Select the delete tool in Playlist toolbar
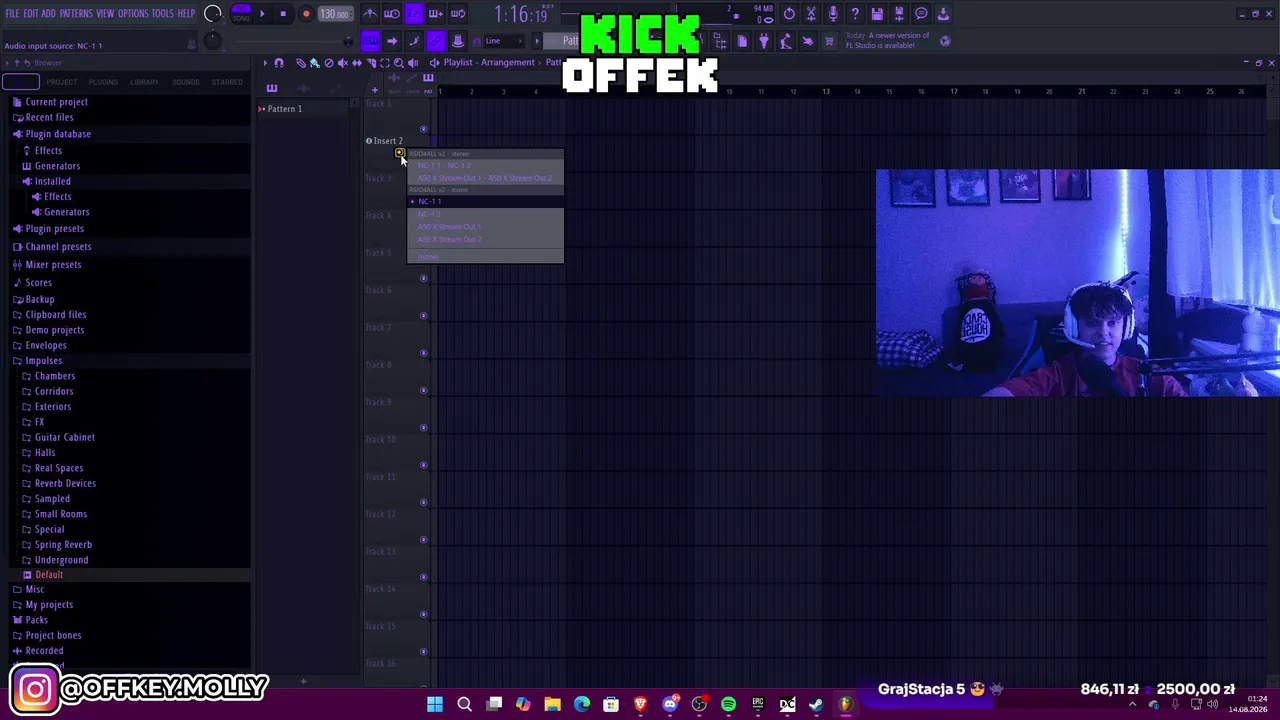The height and width of the screenshot is (720, 1280). tap(328, 63)
